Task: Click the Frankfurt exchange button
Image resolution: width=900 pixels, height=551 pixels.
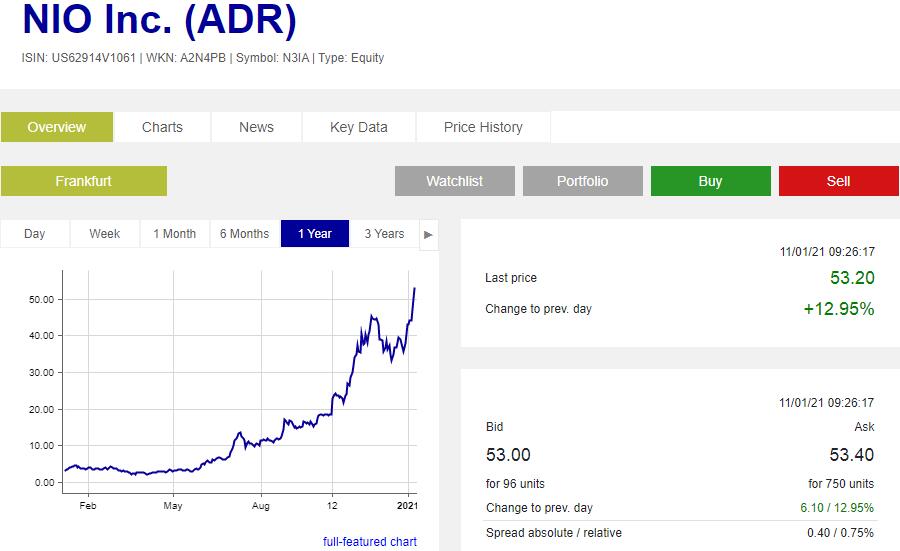Action: tap(84, 181)
